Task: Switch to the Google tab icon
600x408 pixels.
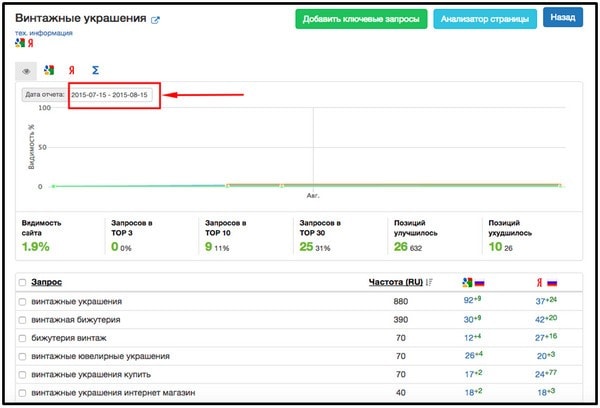Action: [49, 71]
